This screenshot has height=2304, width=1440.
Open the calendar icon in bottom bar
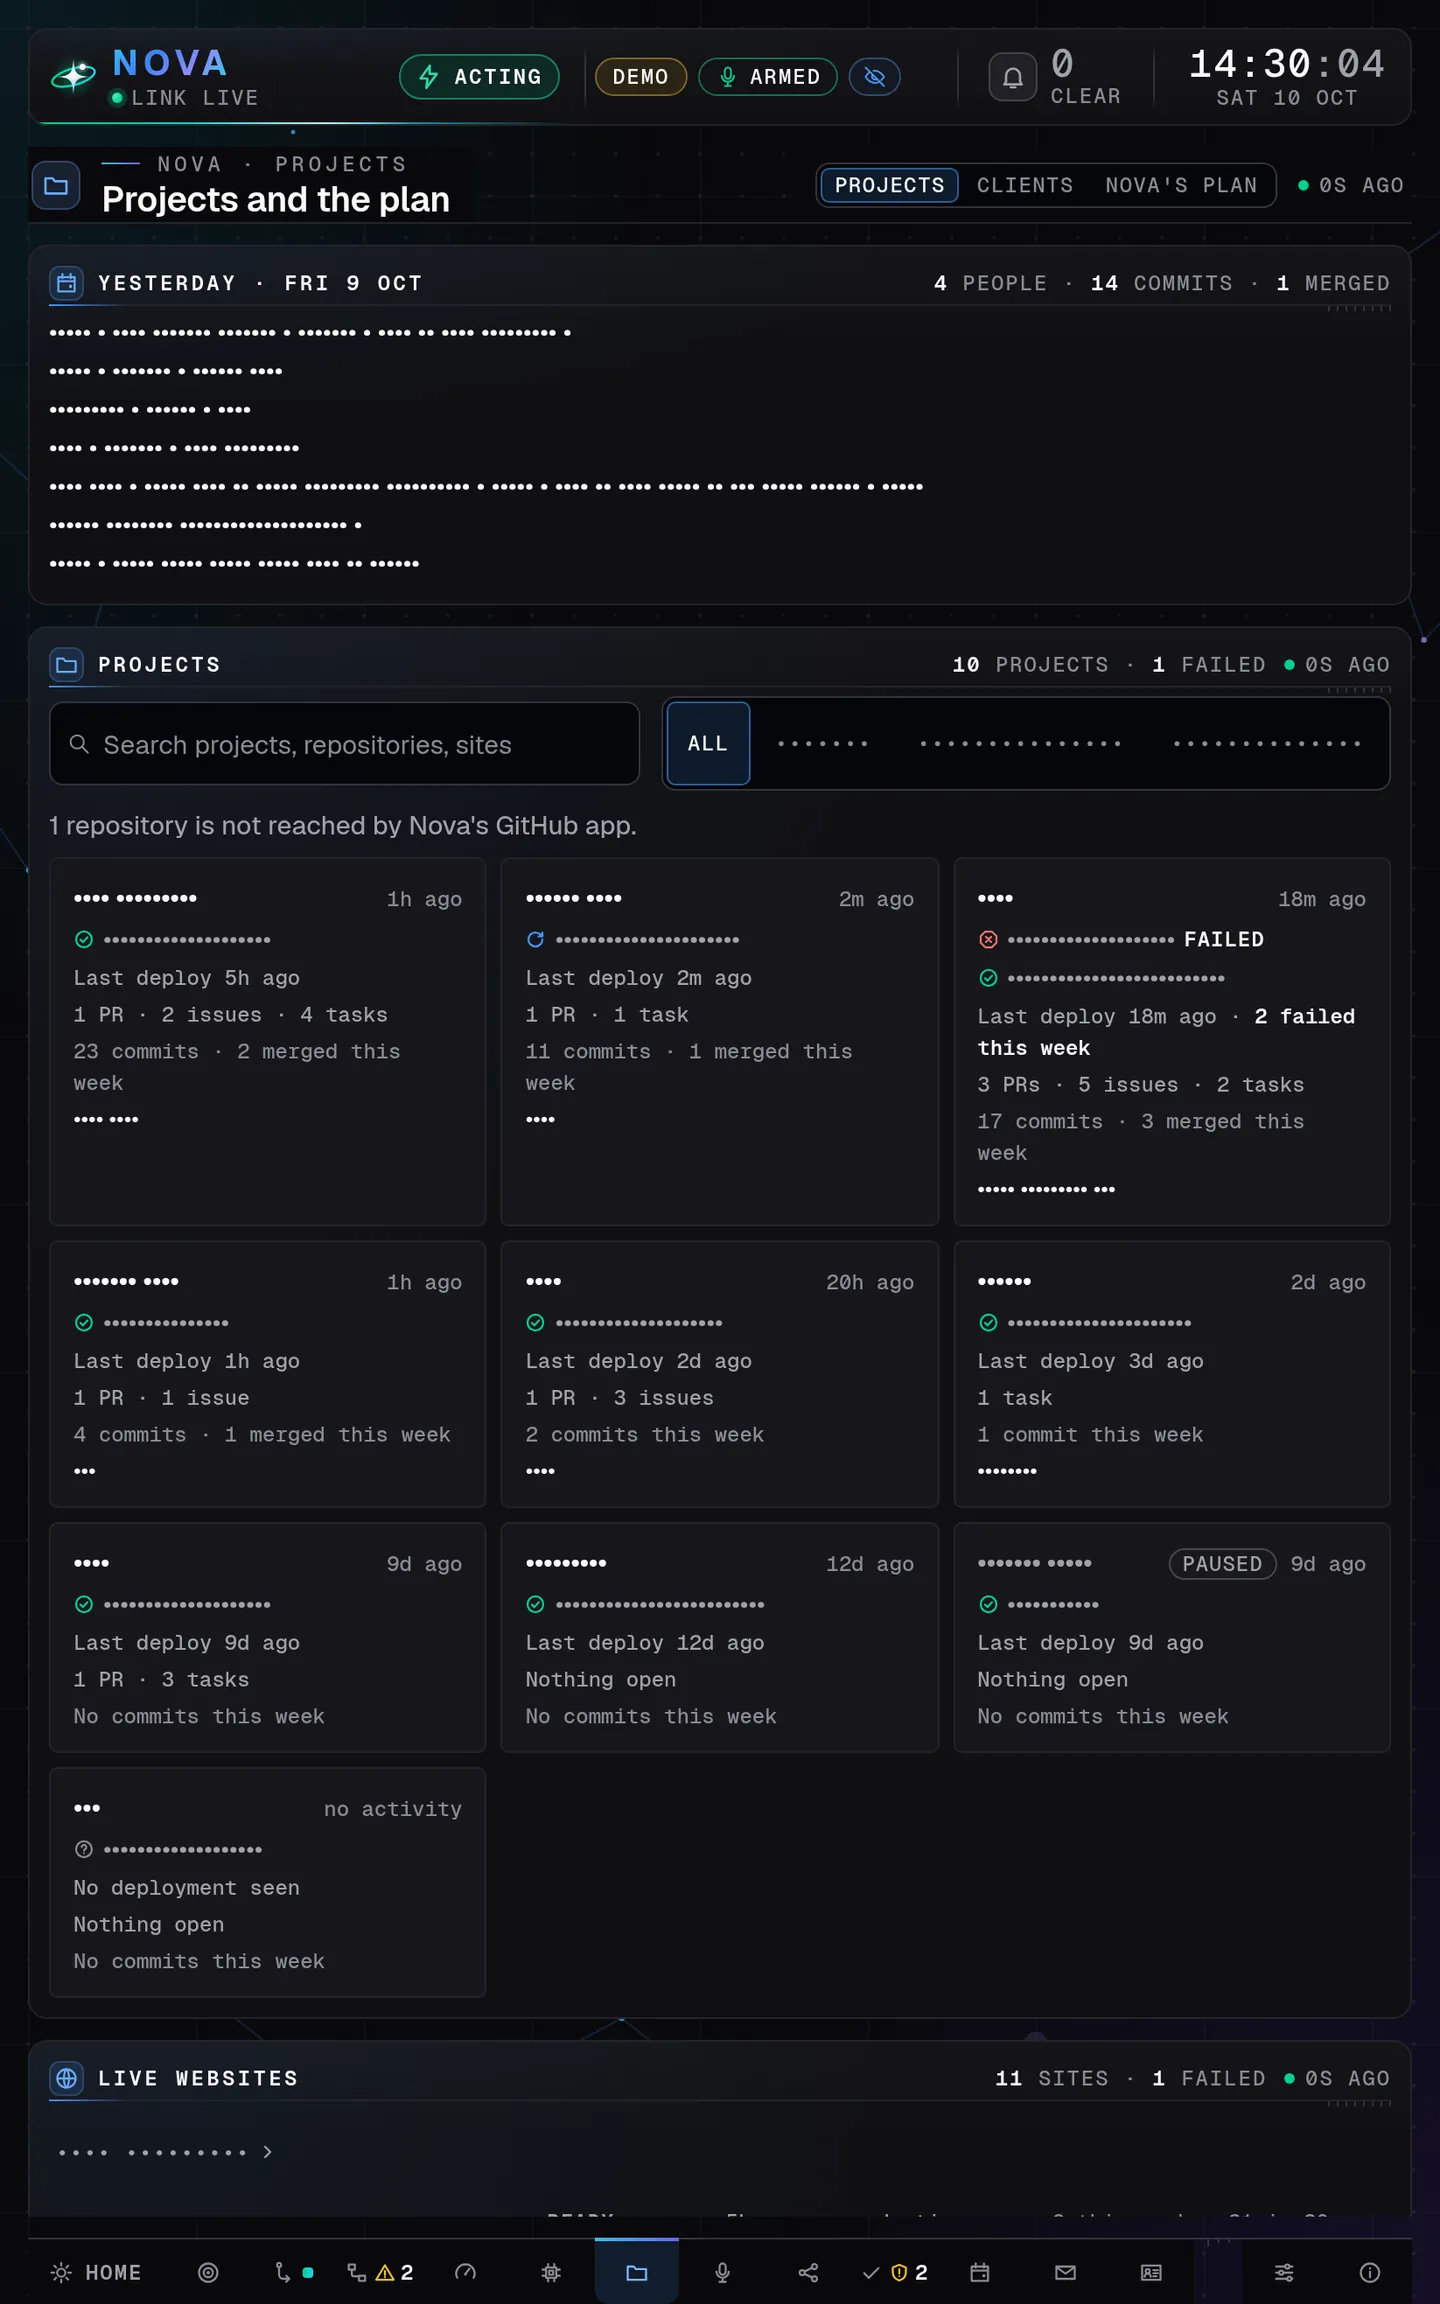[980, 2272]
